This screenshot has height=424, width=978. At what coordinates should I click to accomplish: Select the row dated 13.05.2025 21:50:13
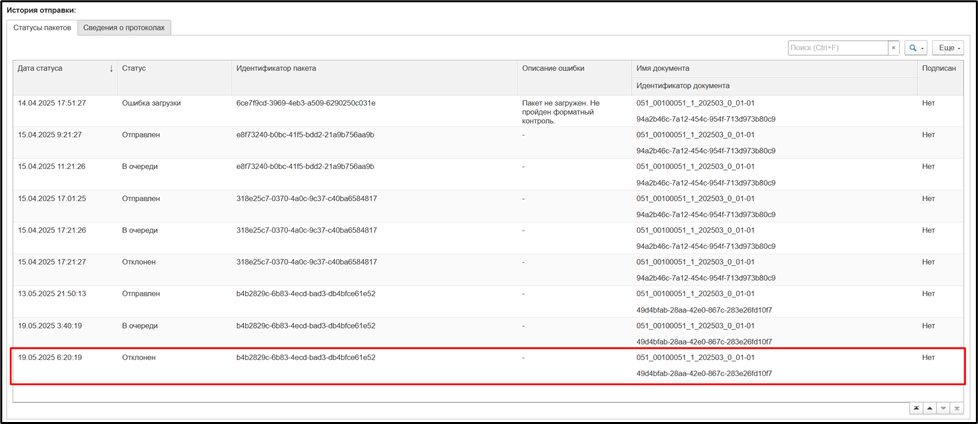pos(489,302)
